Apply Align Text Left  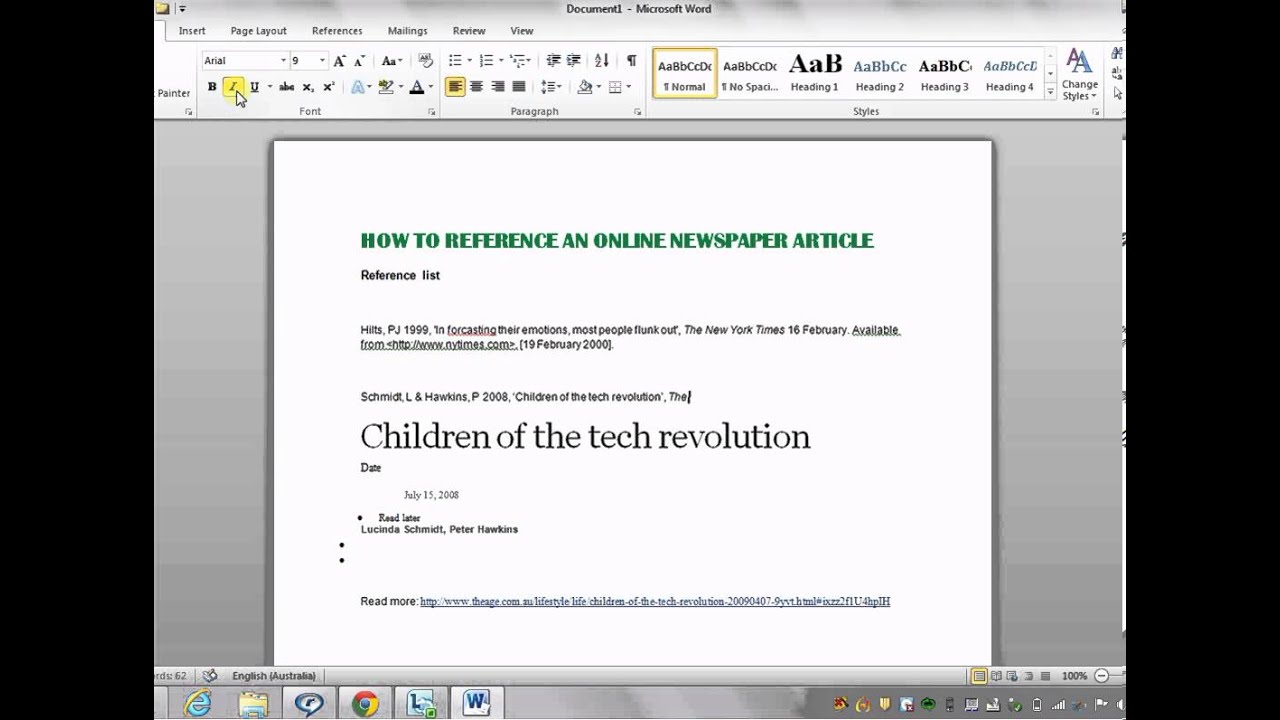455,87
